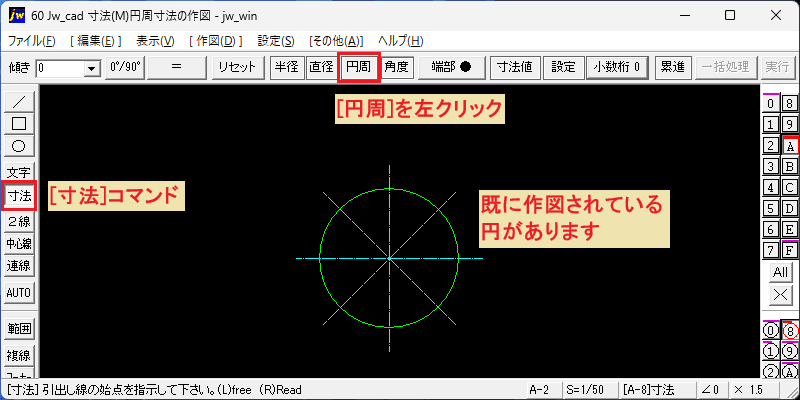Click the リセット reset button
Image resolution: width=800 pixels, height=400 pixels.
click(x=239, y=67)
